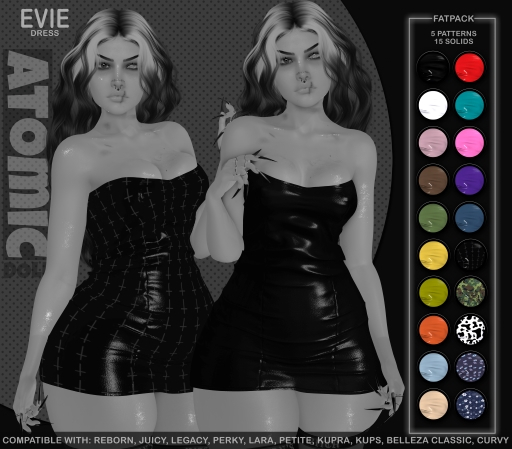This screenshot has width=512, height=449.
Task: Select the orange color swatch
Action: 433,330
